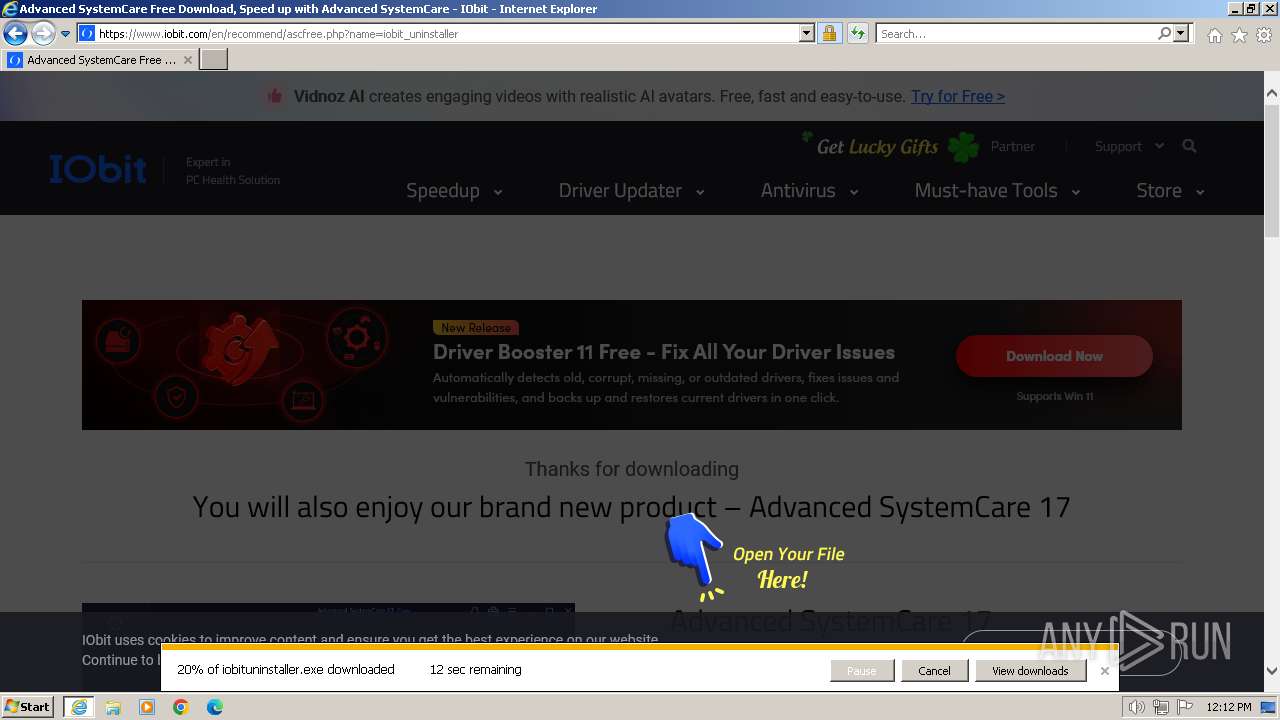
Task: Open the Driver Updater menu
Action: 631,190
